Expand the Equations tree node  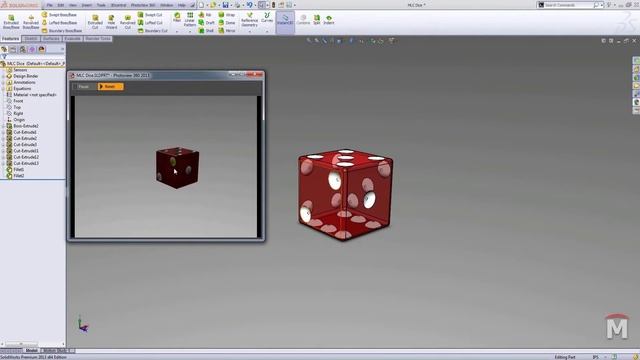[x=4, y=89]
